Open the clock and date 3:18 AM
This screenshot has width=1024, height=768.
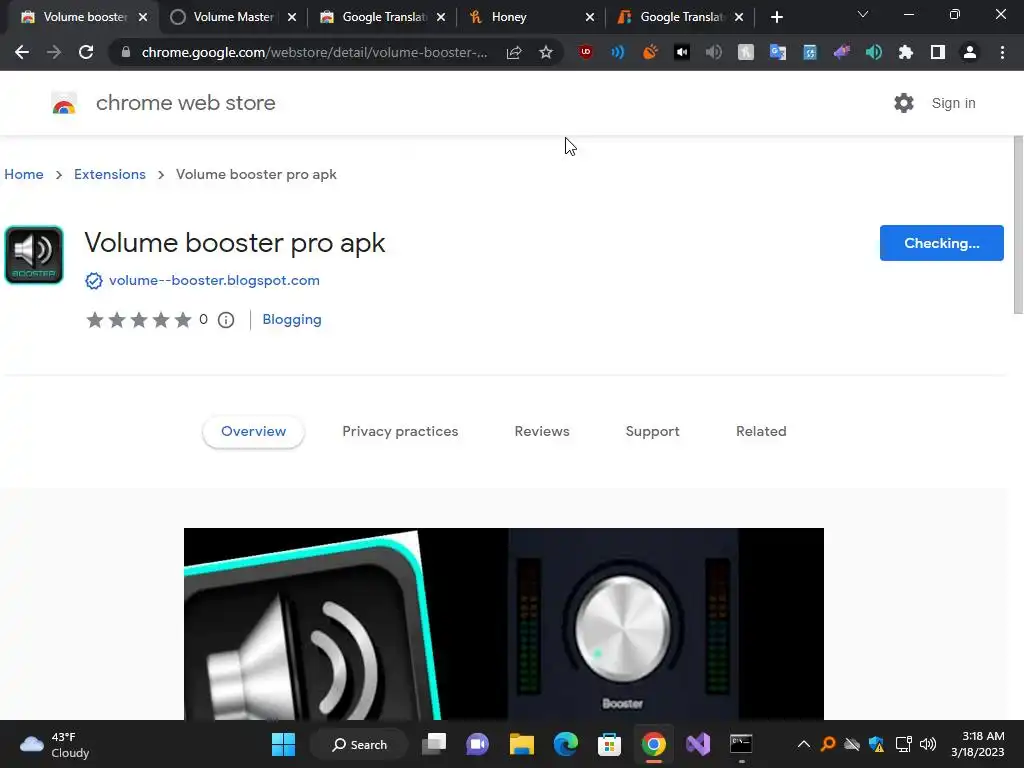point(978,744)
